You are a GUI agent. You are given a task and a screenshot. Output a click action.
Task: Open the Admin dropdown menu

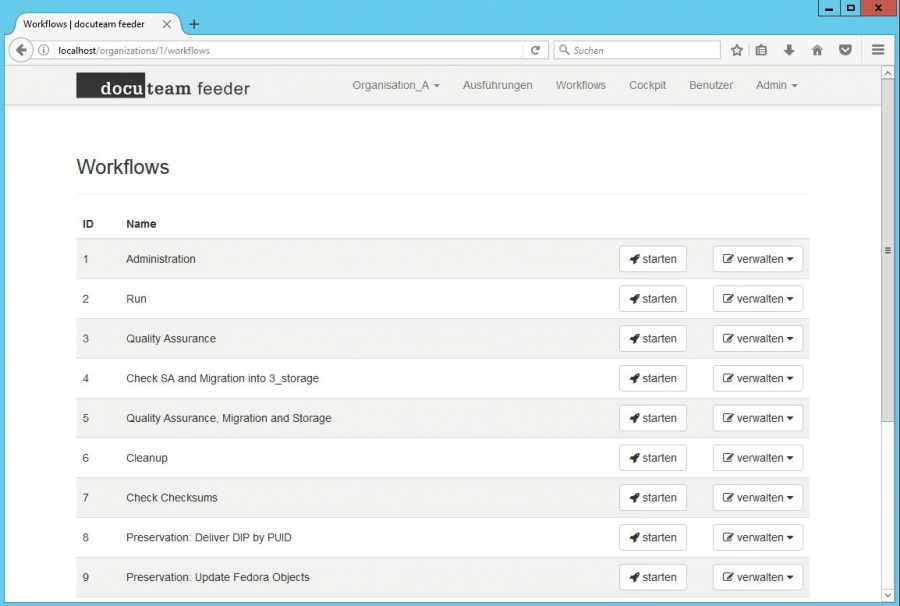coord(776,85)
